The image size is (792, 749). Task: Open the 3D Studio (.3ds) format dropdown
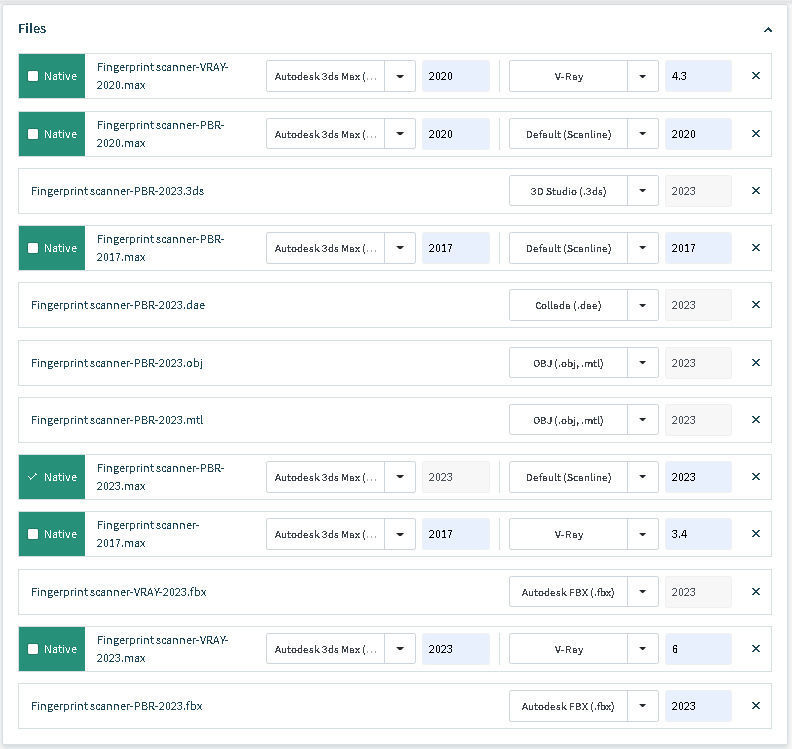tap(643, 191)
